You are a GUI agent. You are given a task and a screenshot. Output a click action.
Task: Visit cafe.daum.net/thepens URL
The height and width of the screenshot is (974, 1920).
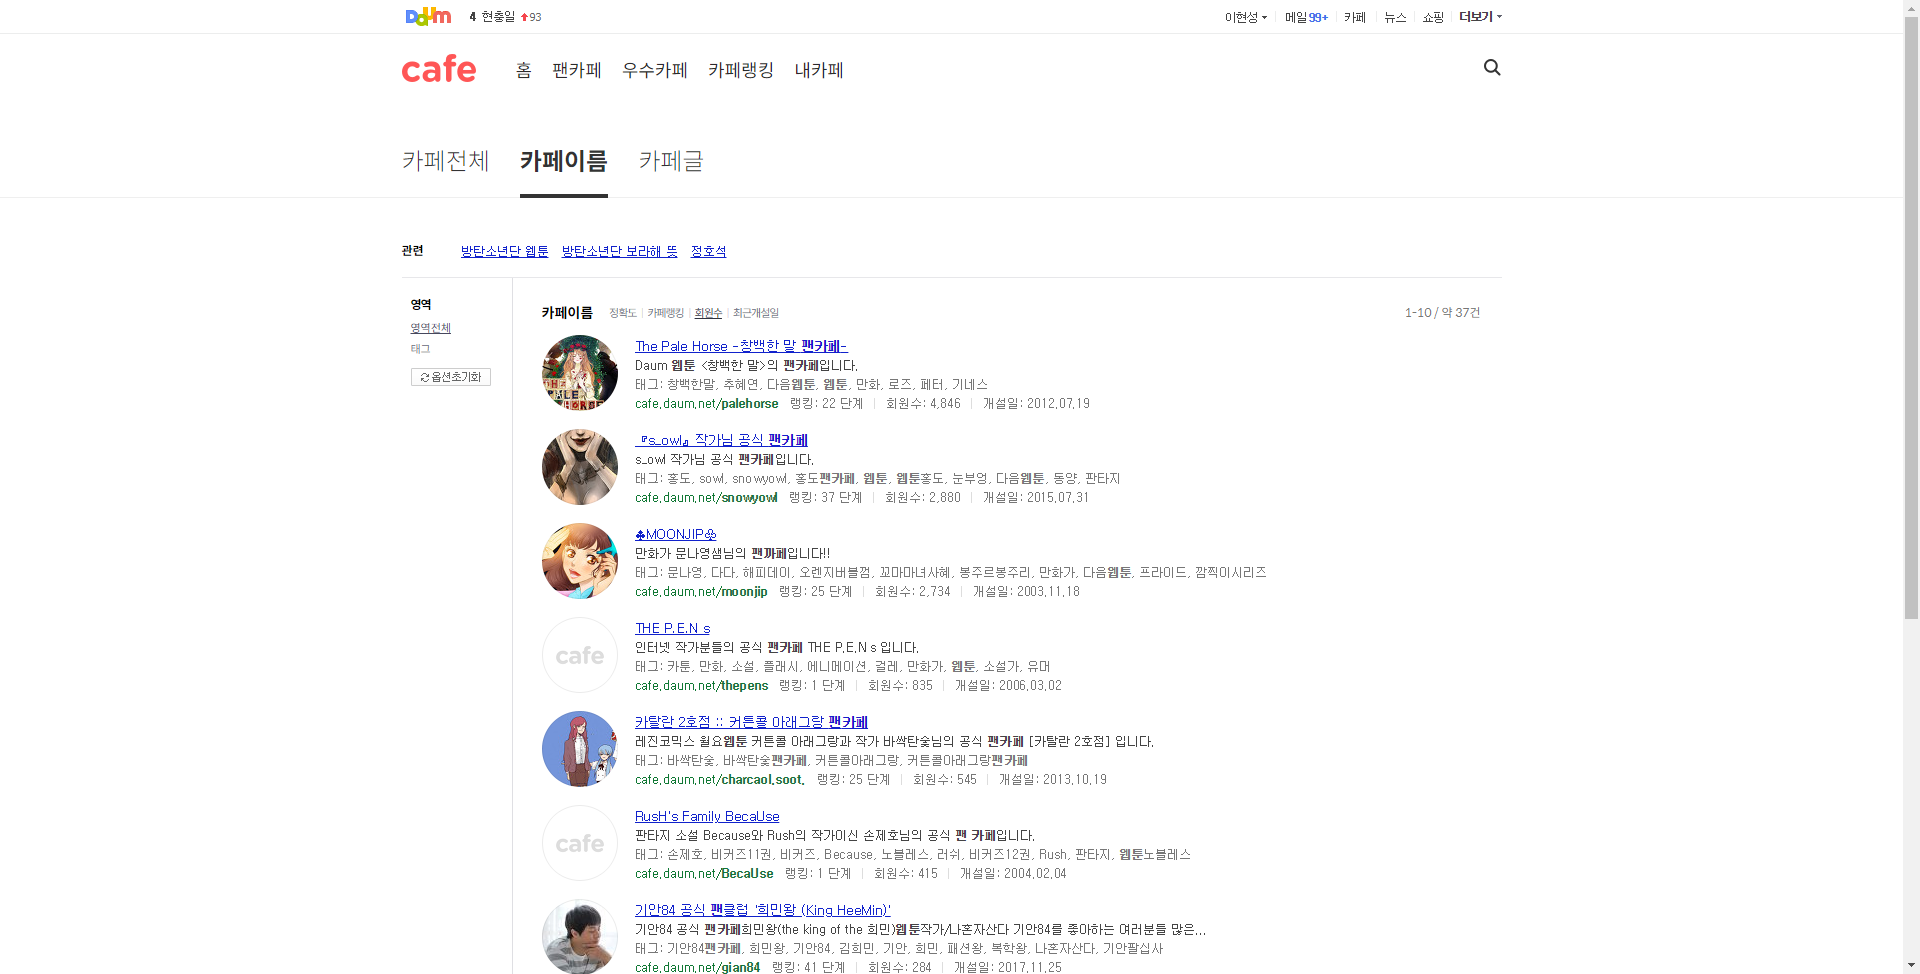pos(702,686)
